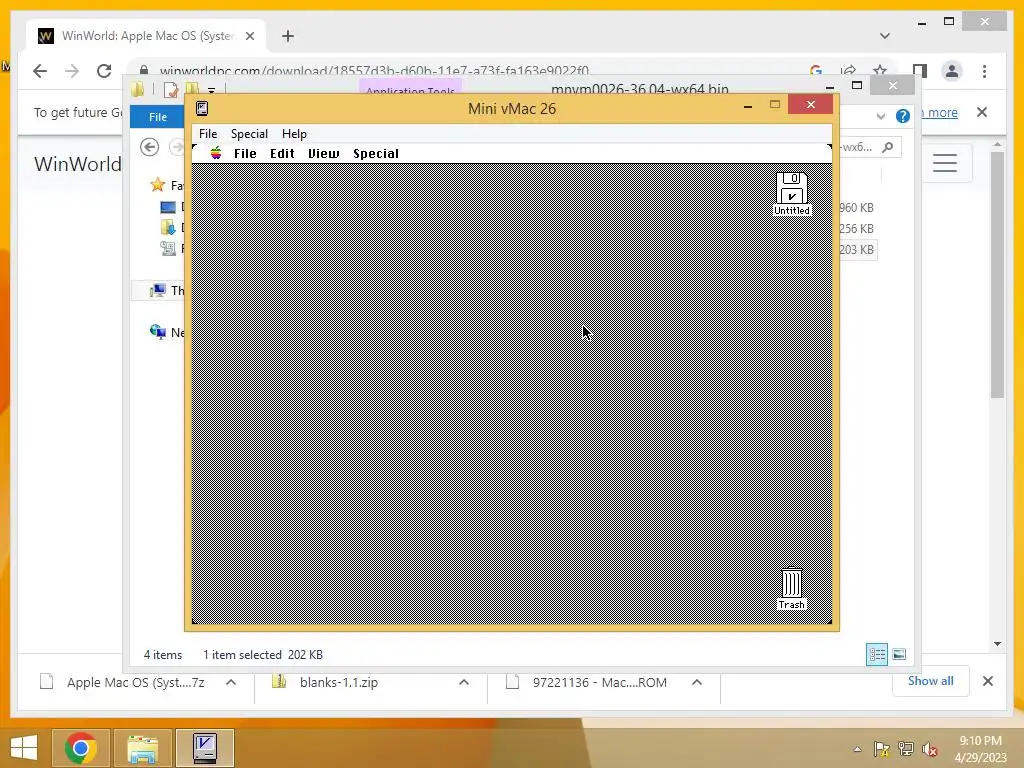The height and width of the screenshot is (768, 1024).
Task: Click the Mini vMac title bar app icon
Action: [x=202, y=108]
